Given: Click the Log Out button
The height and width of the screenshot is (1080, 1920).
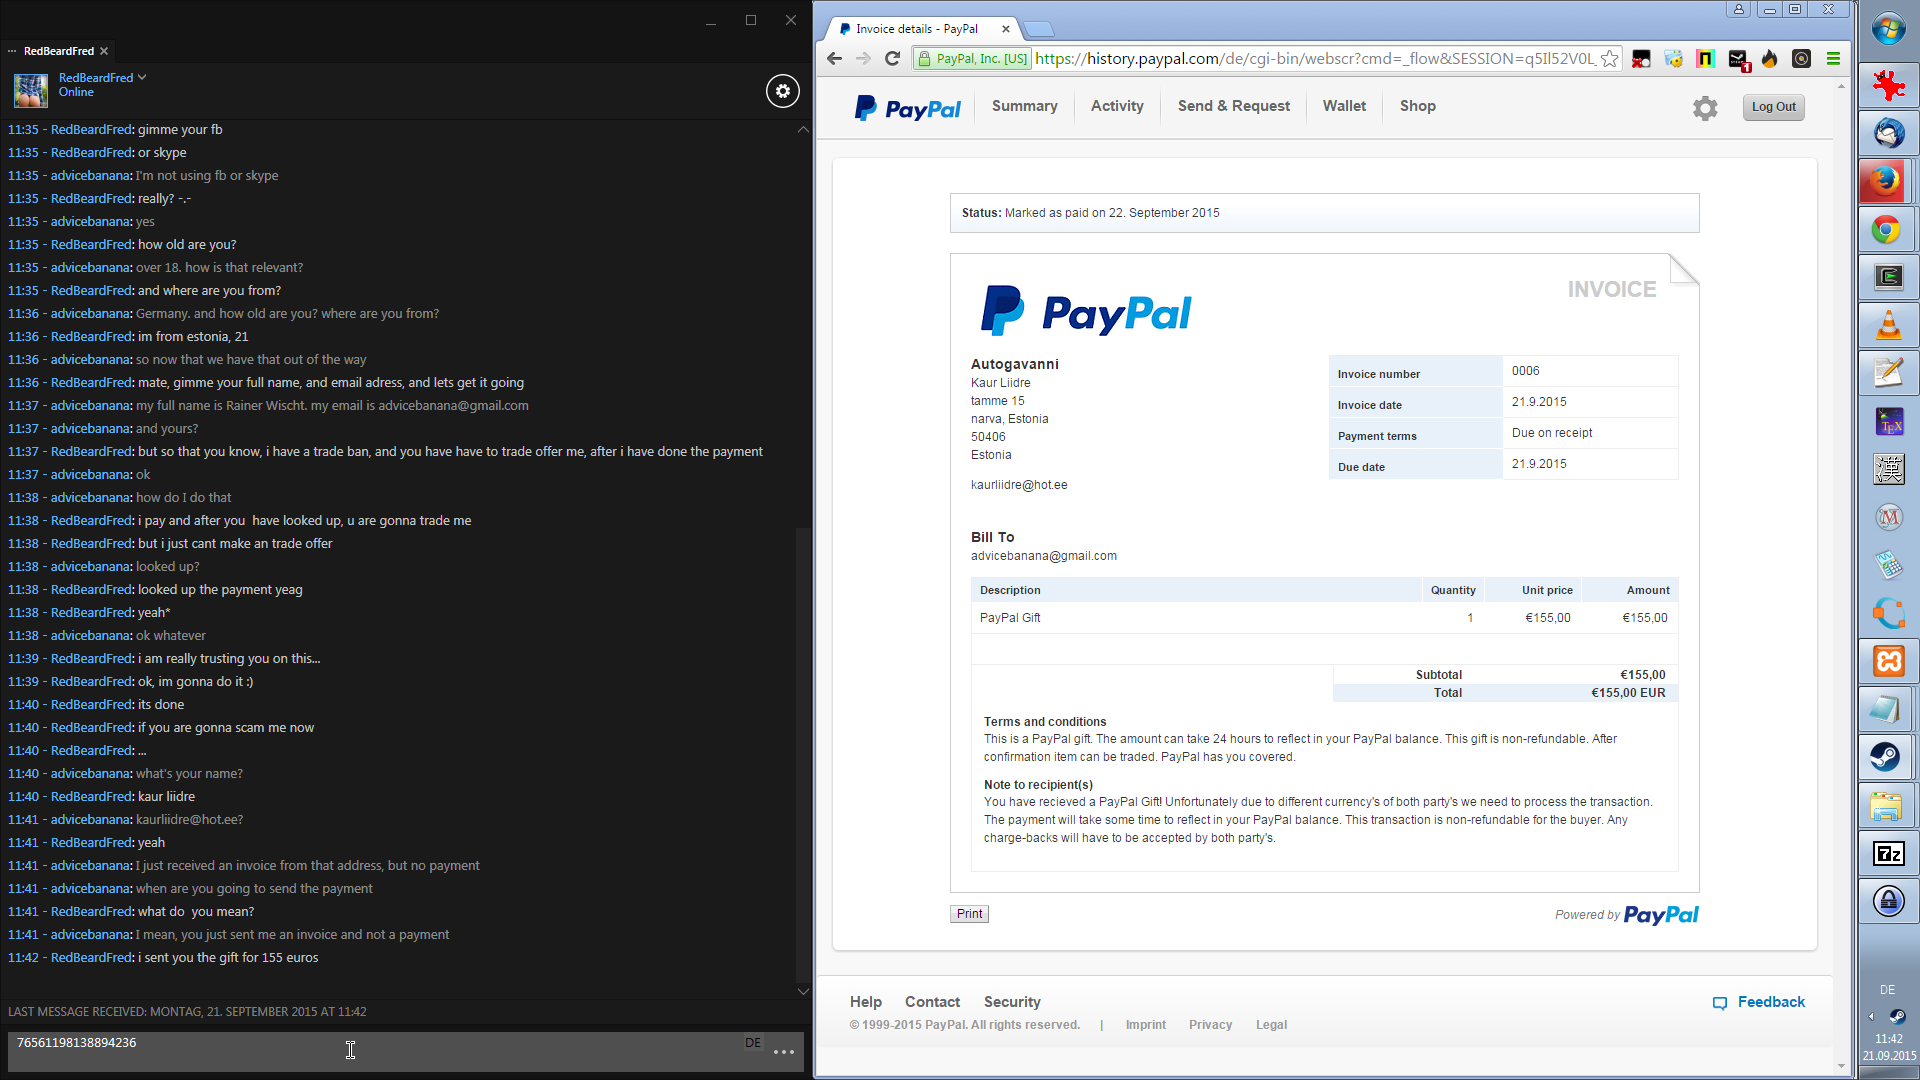Looking at the screenshot, I should [x=1773, y=107].
